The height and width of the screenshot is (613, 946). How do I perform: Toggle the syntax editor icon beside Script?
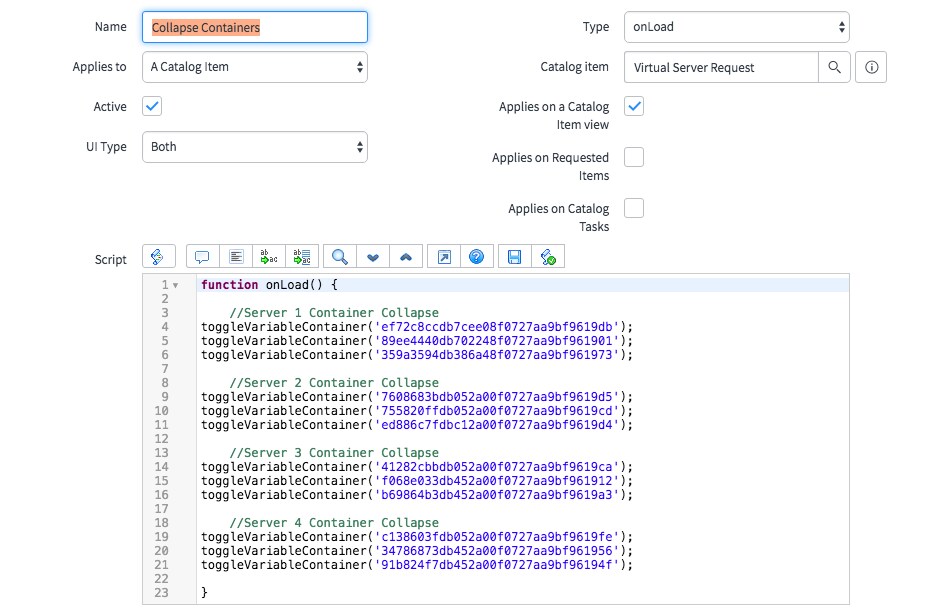159,256
